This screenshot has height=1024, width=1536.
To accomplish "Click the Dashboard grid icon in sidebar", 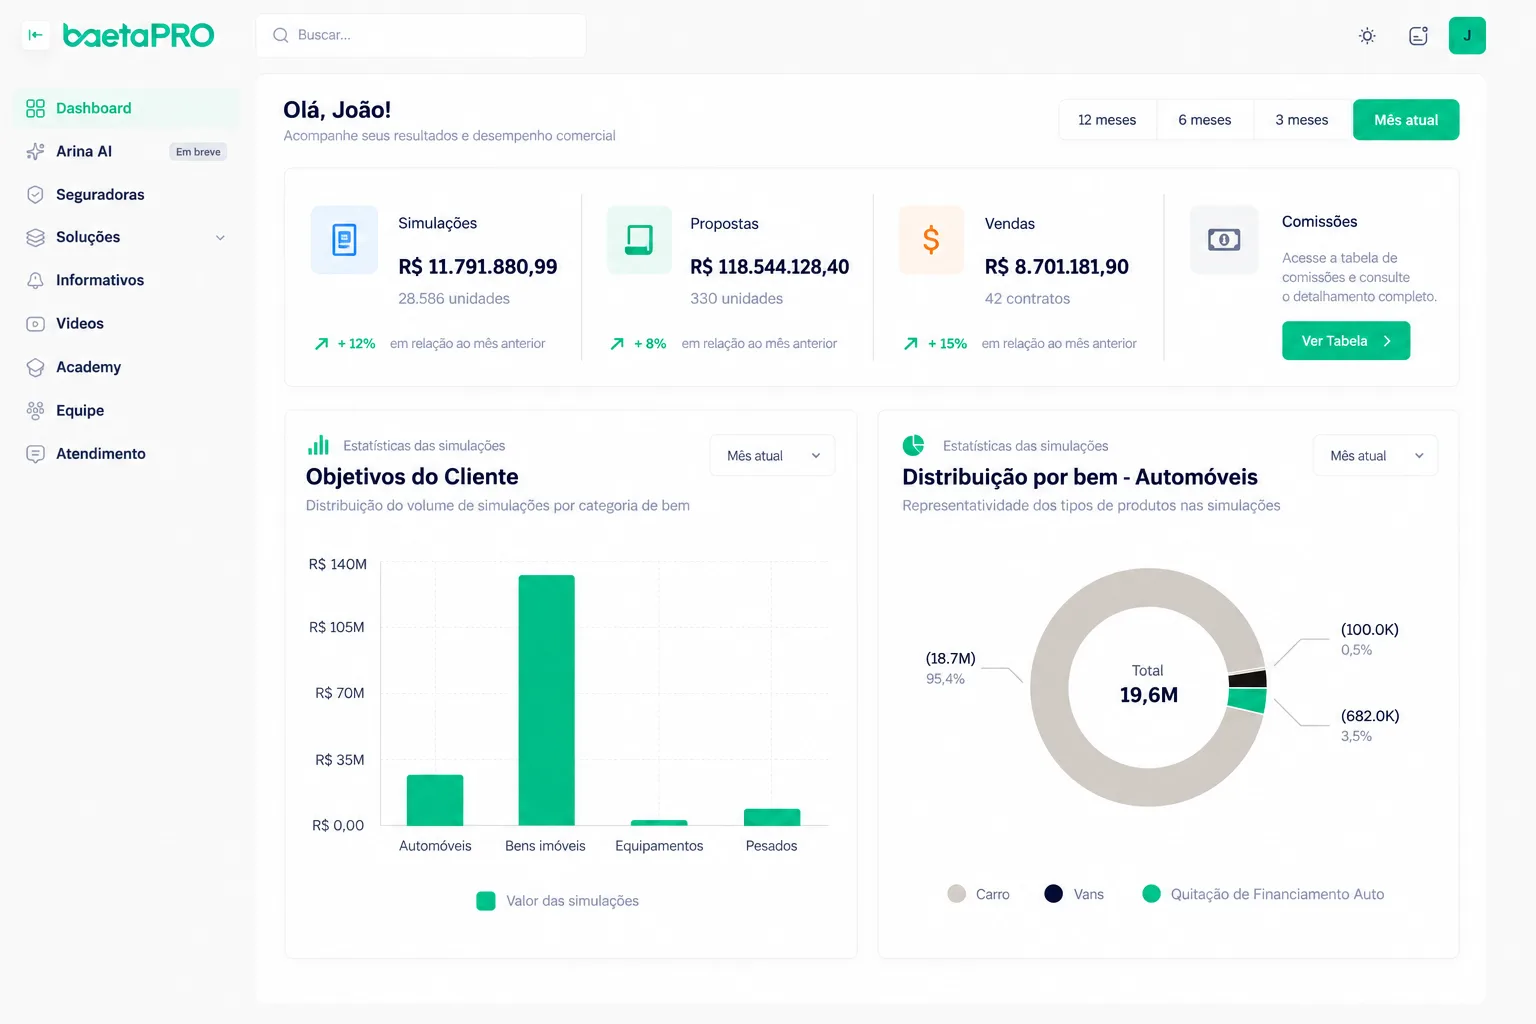I will click(x=35, y=108).
